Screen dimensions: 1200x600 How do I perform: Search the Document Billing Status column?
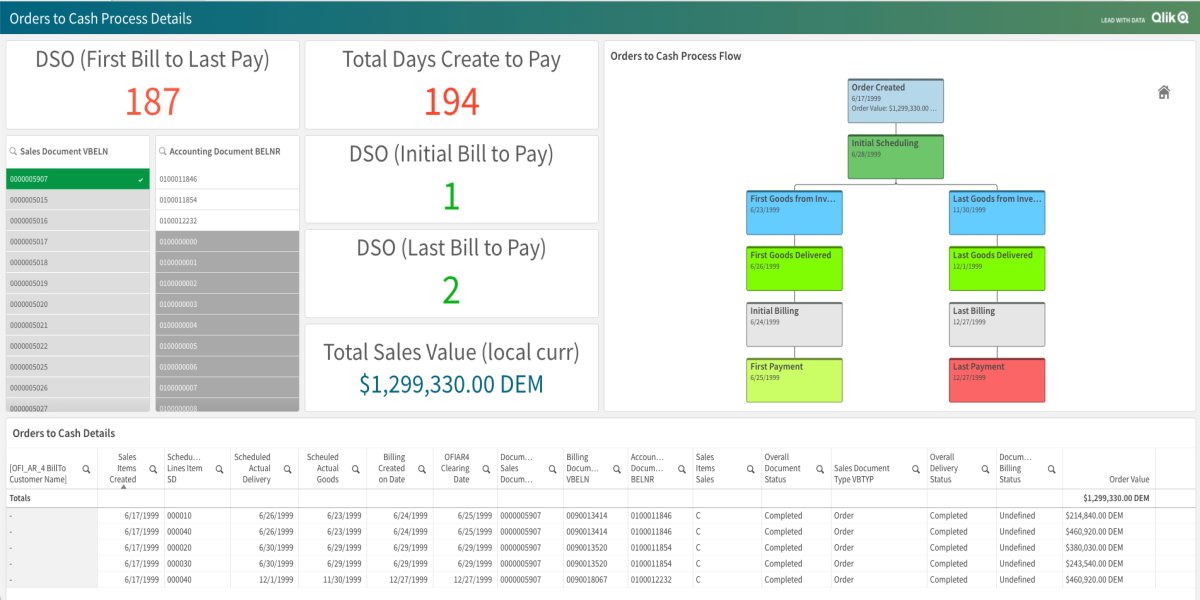pos(1051,468)
